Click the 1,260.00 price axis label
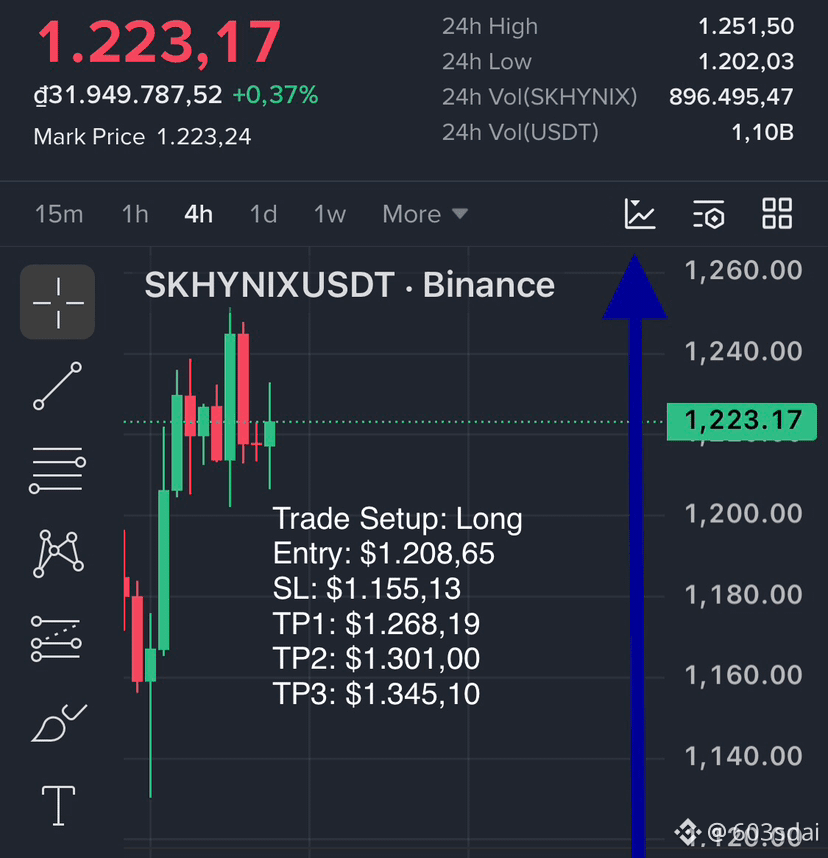Screen dimensions: 828x858 point(744,270)
